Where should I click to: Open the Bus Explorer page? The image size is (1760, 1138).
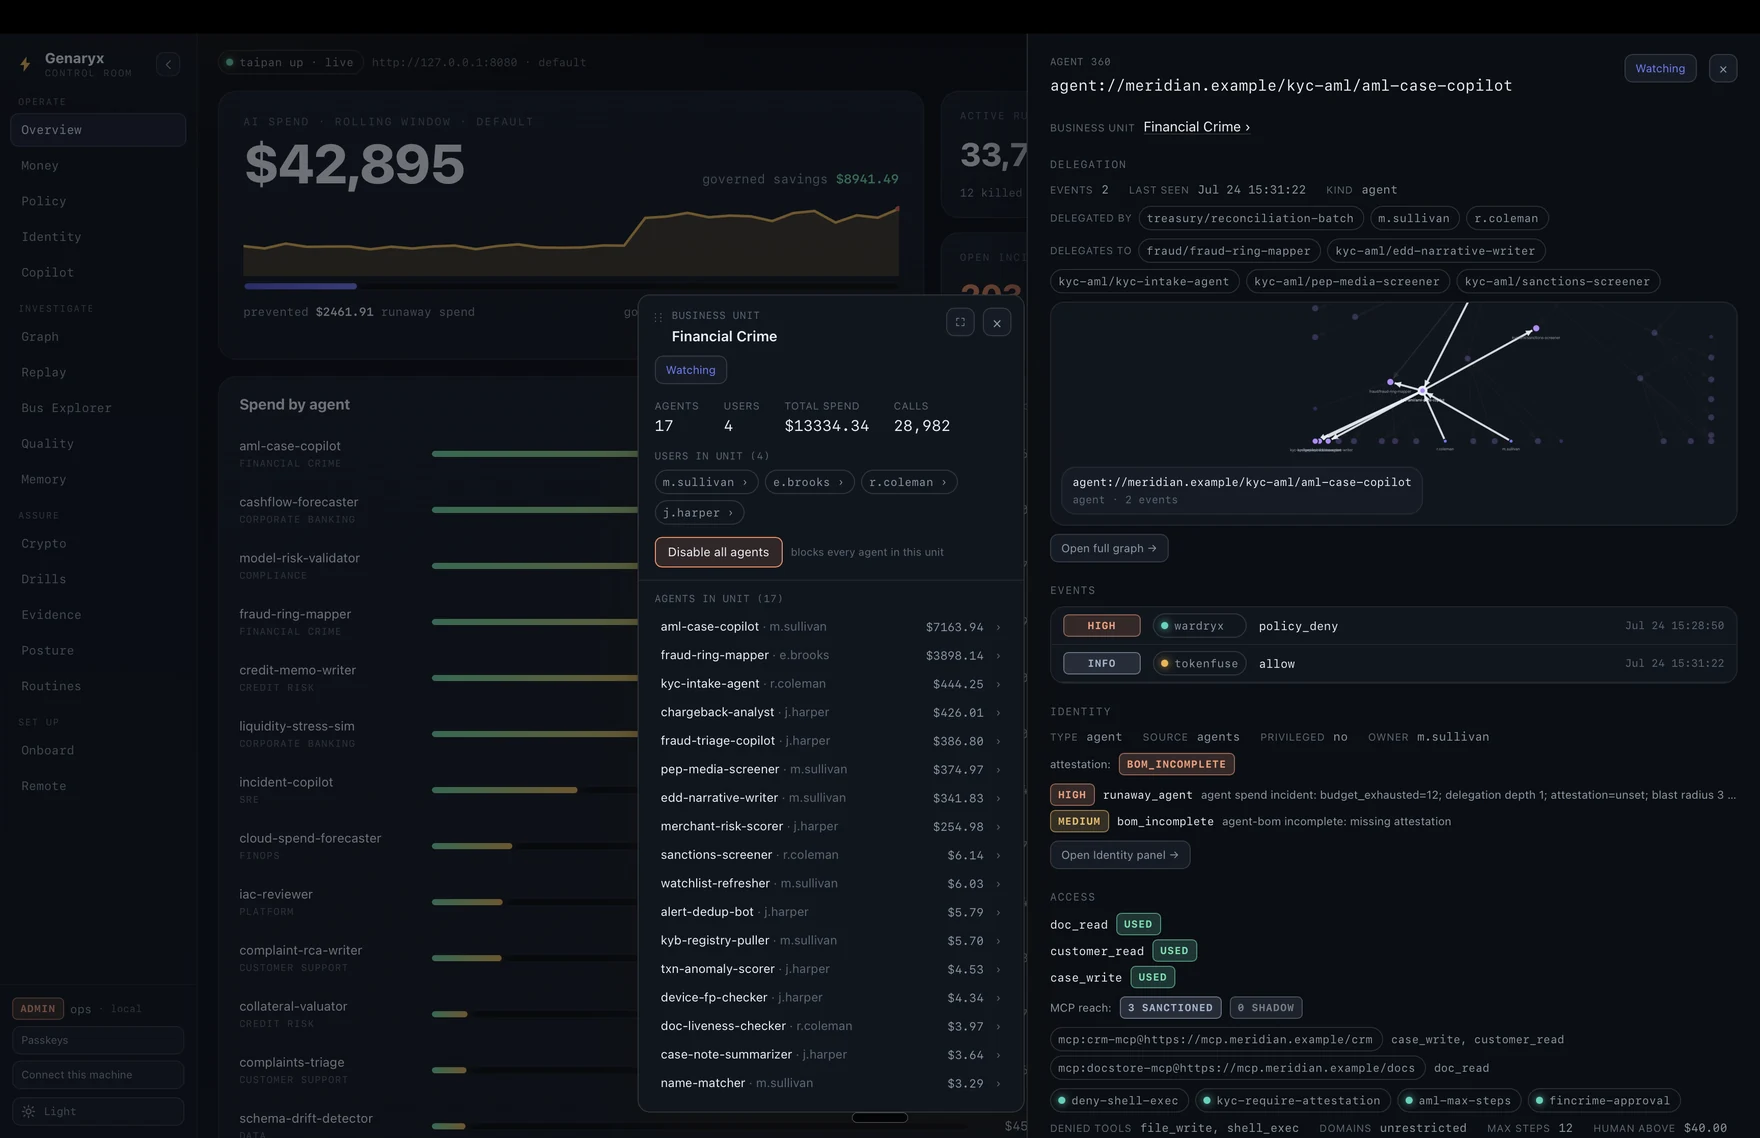pyautogui.click(x=66, y=408)
